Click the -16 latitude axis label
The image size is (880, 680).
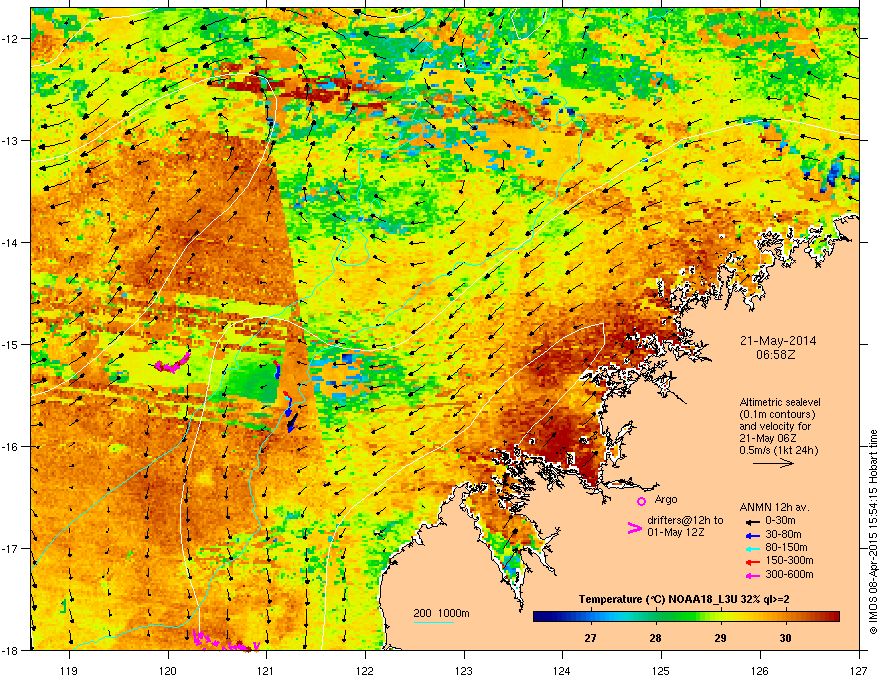pyautogui.click(x=10, y=447)
